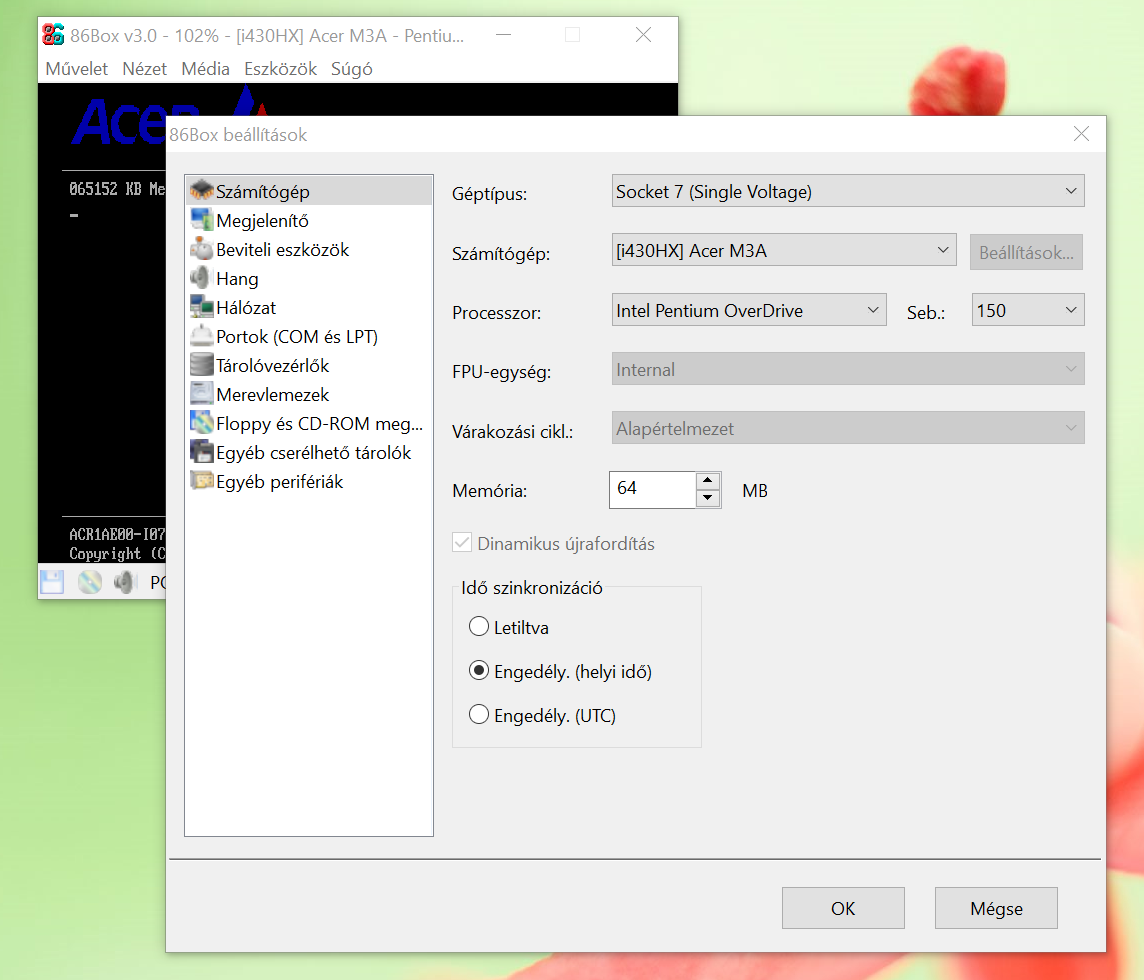The width and height of the screenshot is (1144, 980).
Task: Close the 86Box beállítások dialog
Action: 1081,134
